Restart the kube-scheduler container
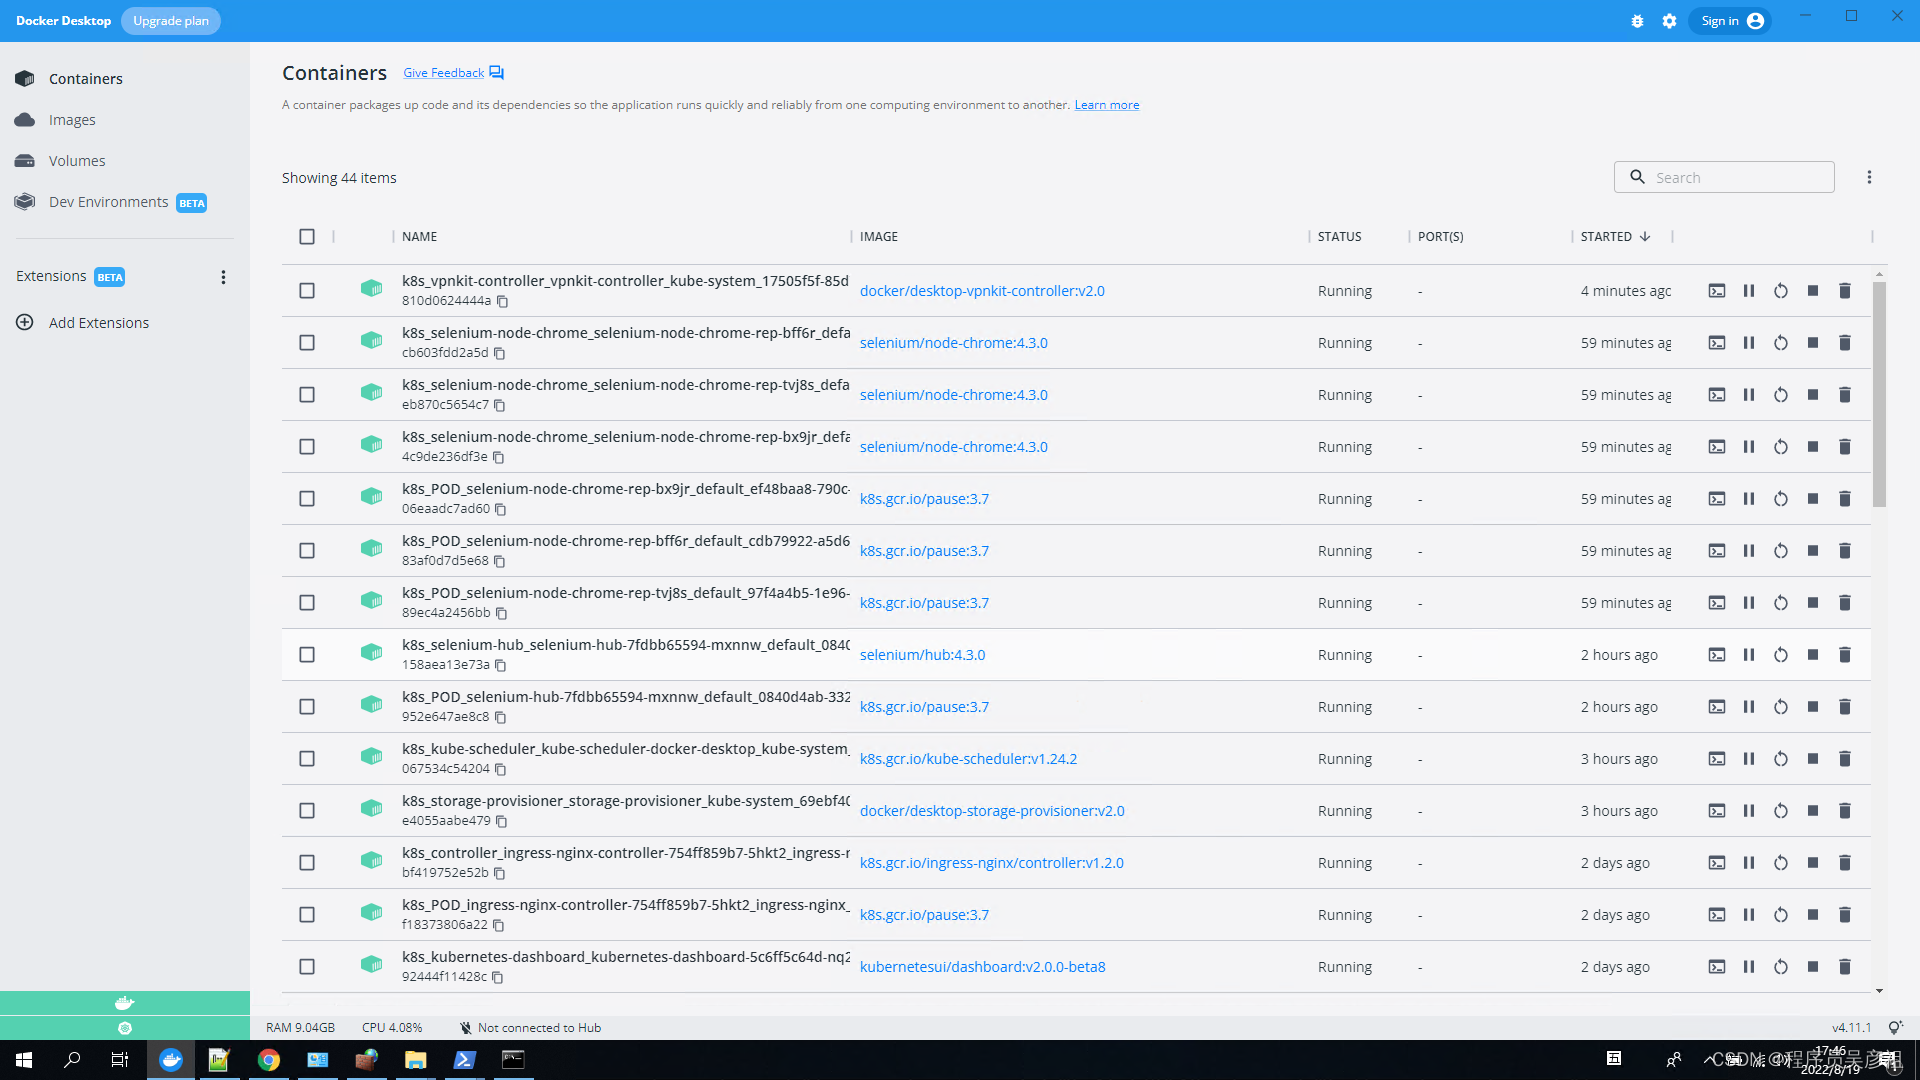Image resolution: width=1920 pixels, height=1080 pixels. pos(1781,759)
